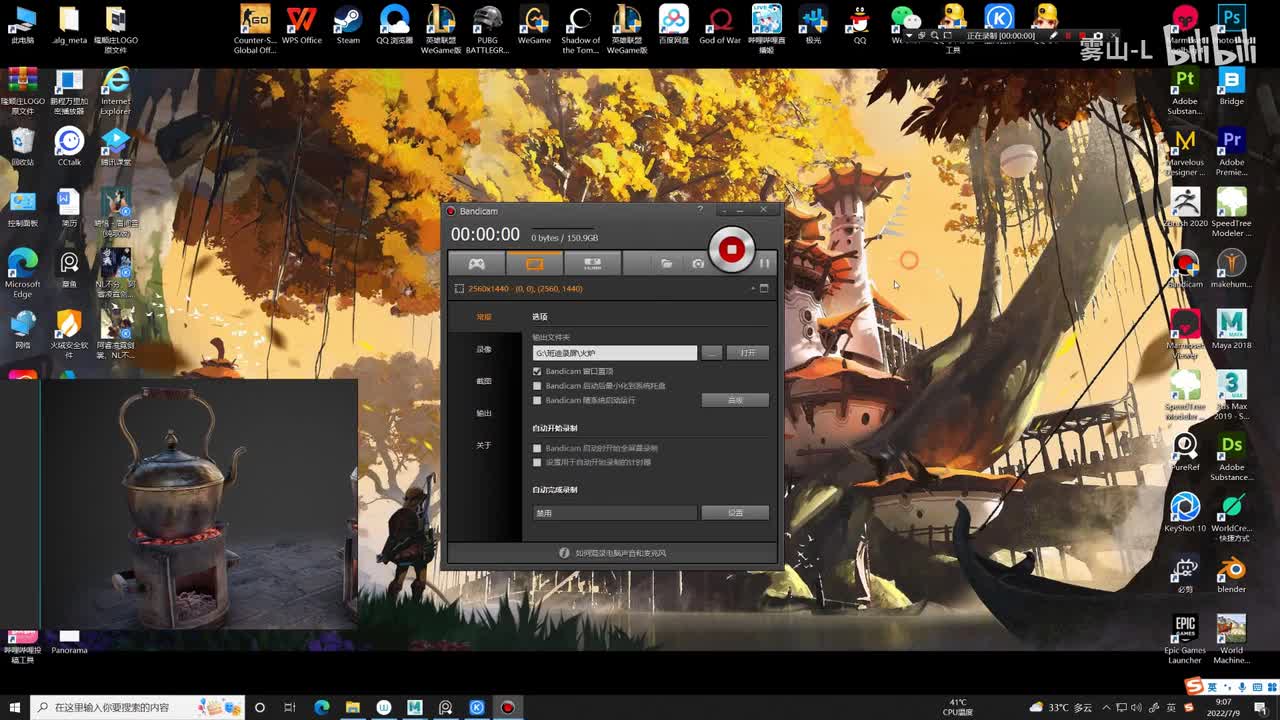Open Bandicam help question mark
The height and width of the screenshot is (720, 1280).
click(700, 210)
